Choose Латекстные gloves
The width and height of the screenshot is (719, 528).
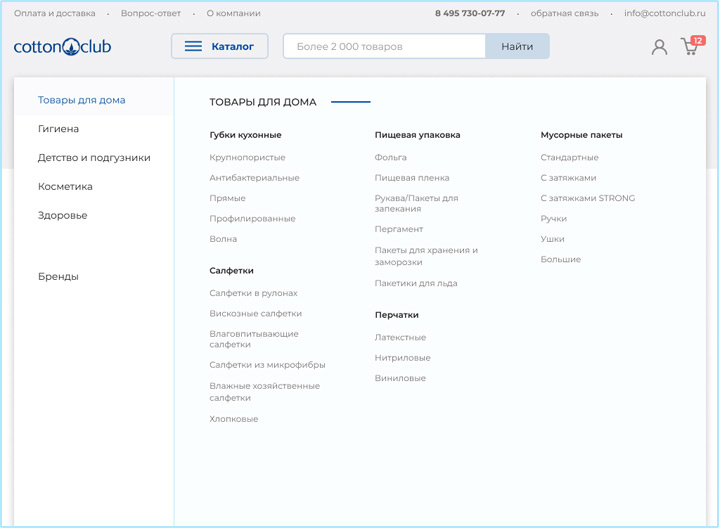(x=400, y=337)
